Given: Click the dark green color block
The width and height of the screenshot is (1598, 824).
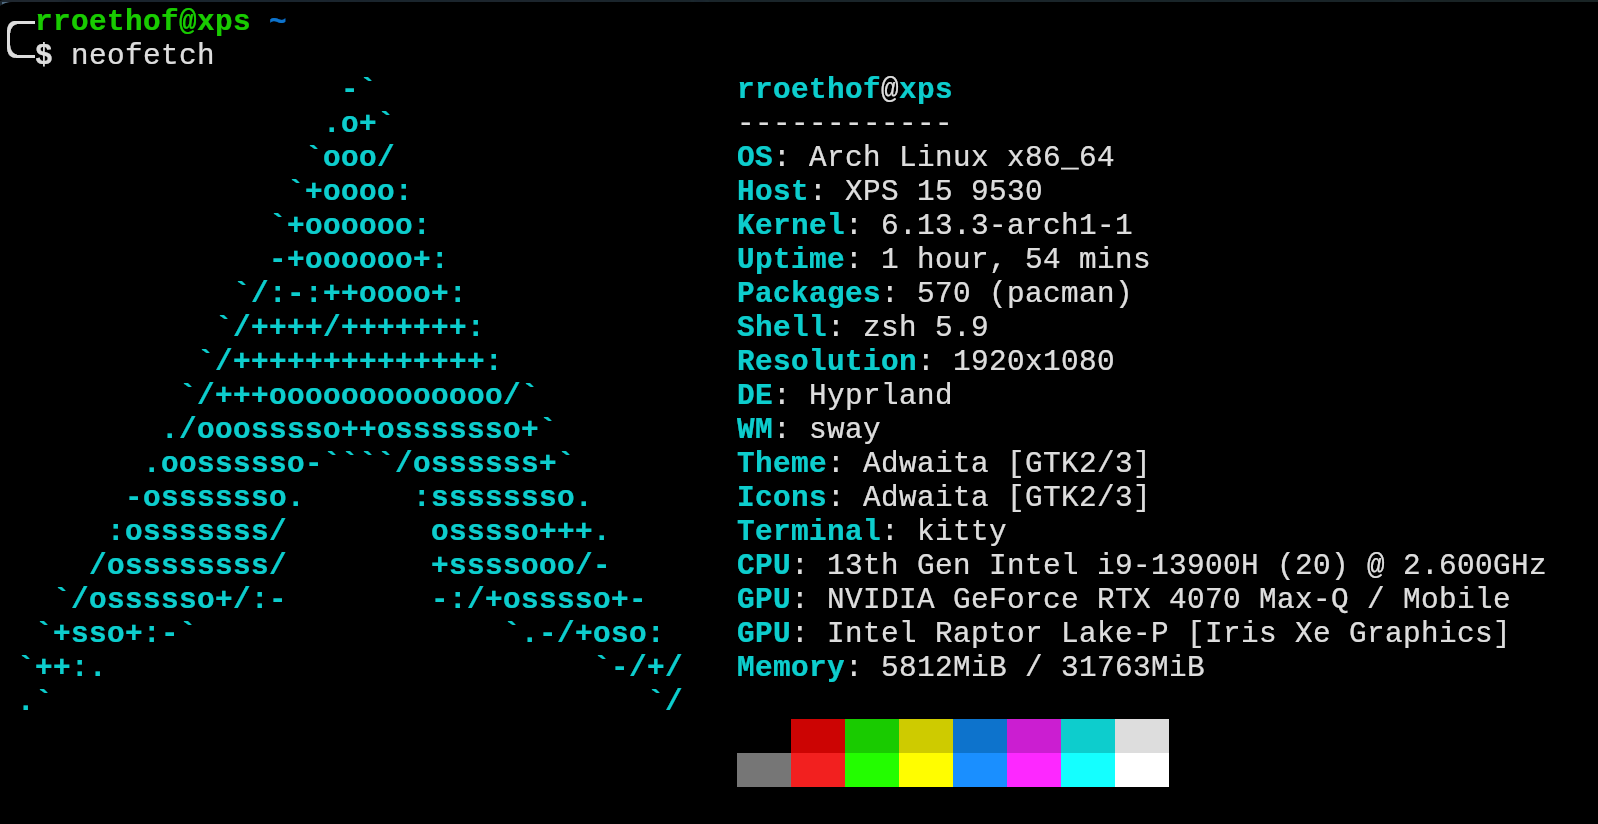Looking at the screenshot, I should [x=872, y=736].
